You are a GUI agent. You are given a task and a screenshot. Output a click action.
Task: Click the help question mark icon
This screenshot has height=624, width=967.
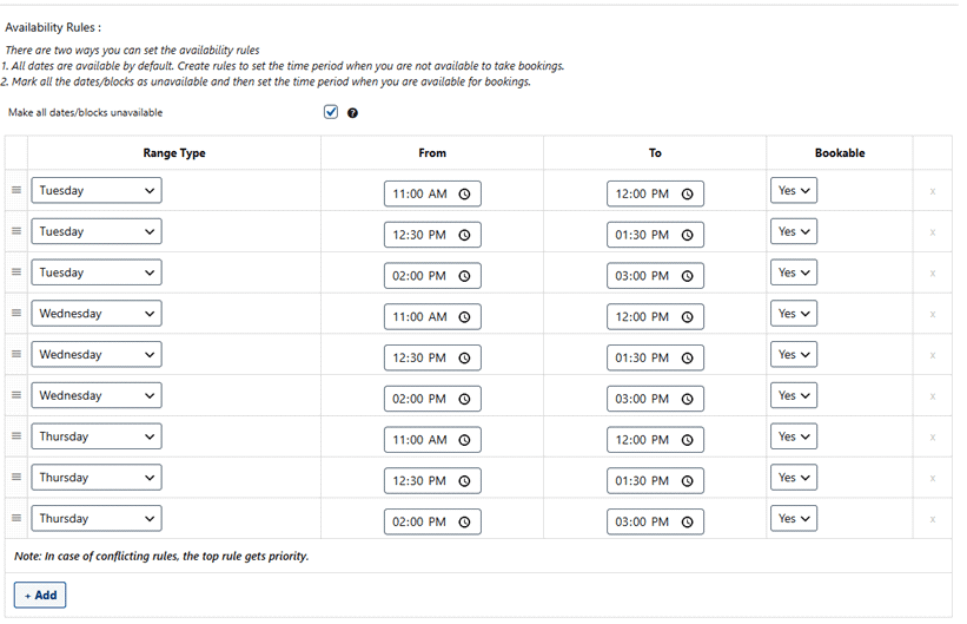point(353,113)
